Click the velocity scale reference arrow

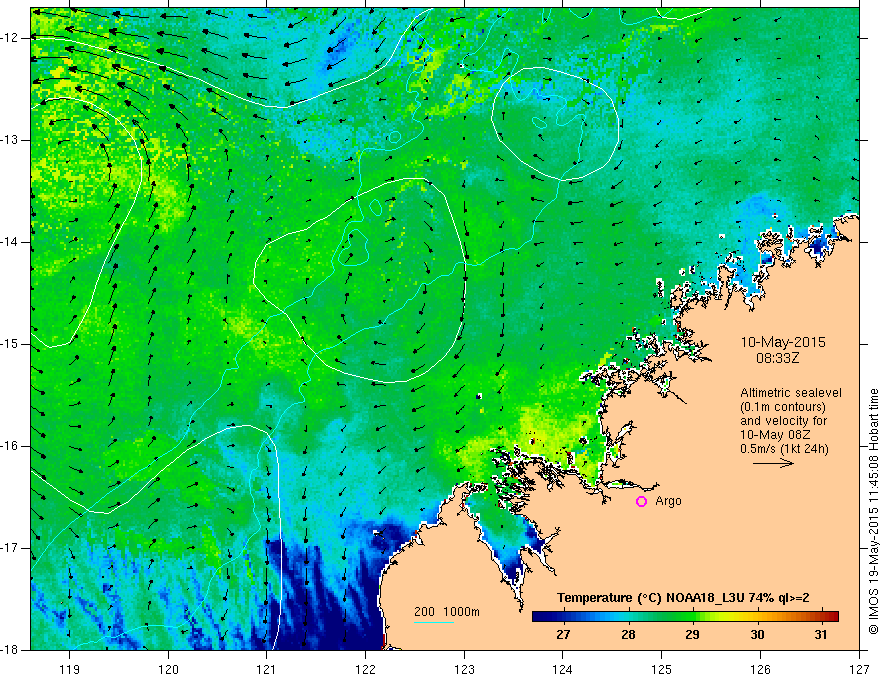tap(773, 463)
